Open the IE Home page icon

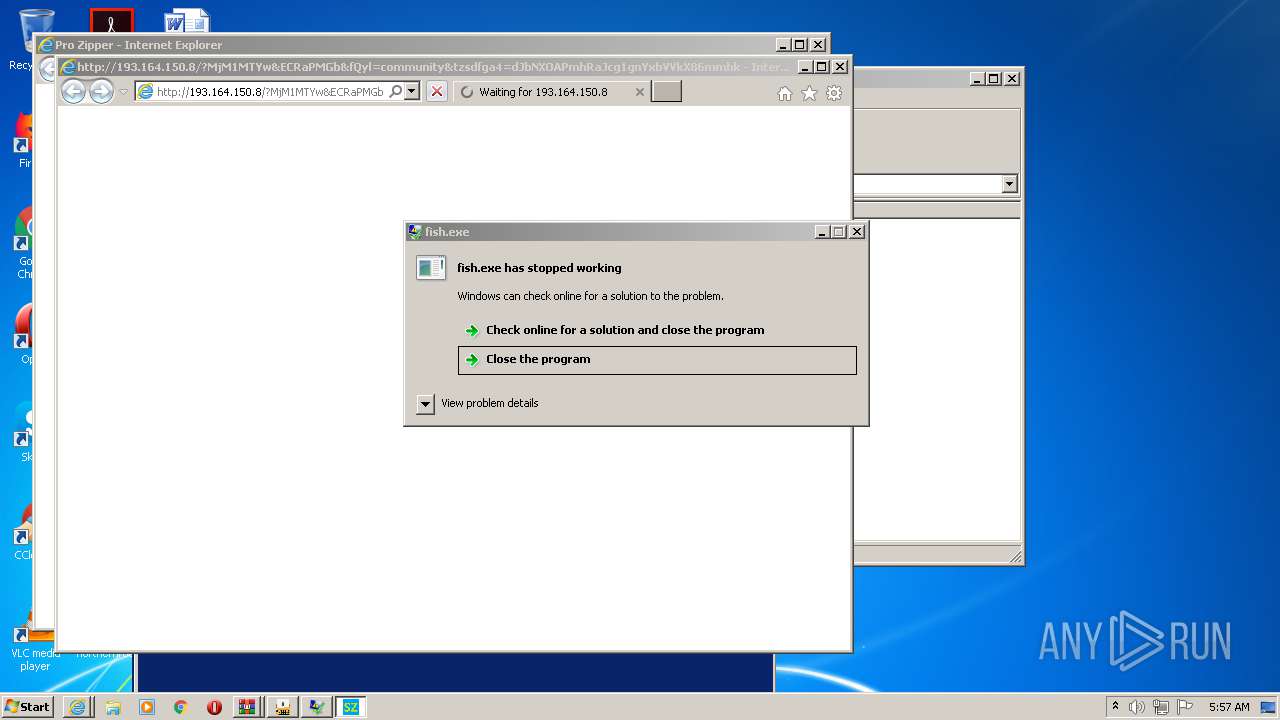coord(785,93)
